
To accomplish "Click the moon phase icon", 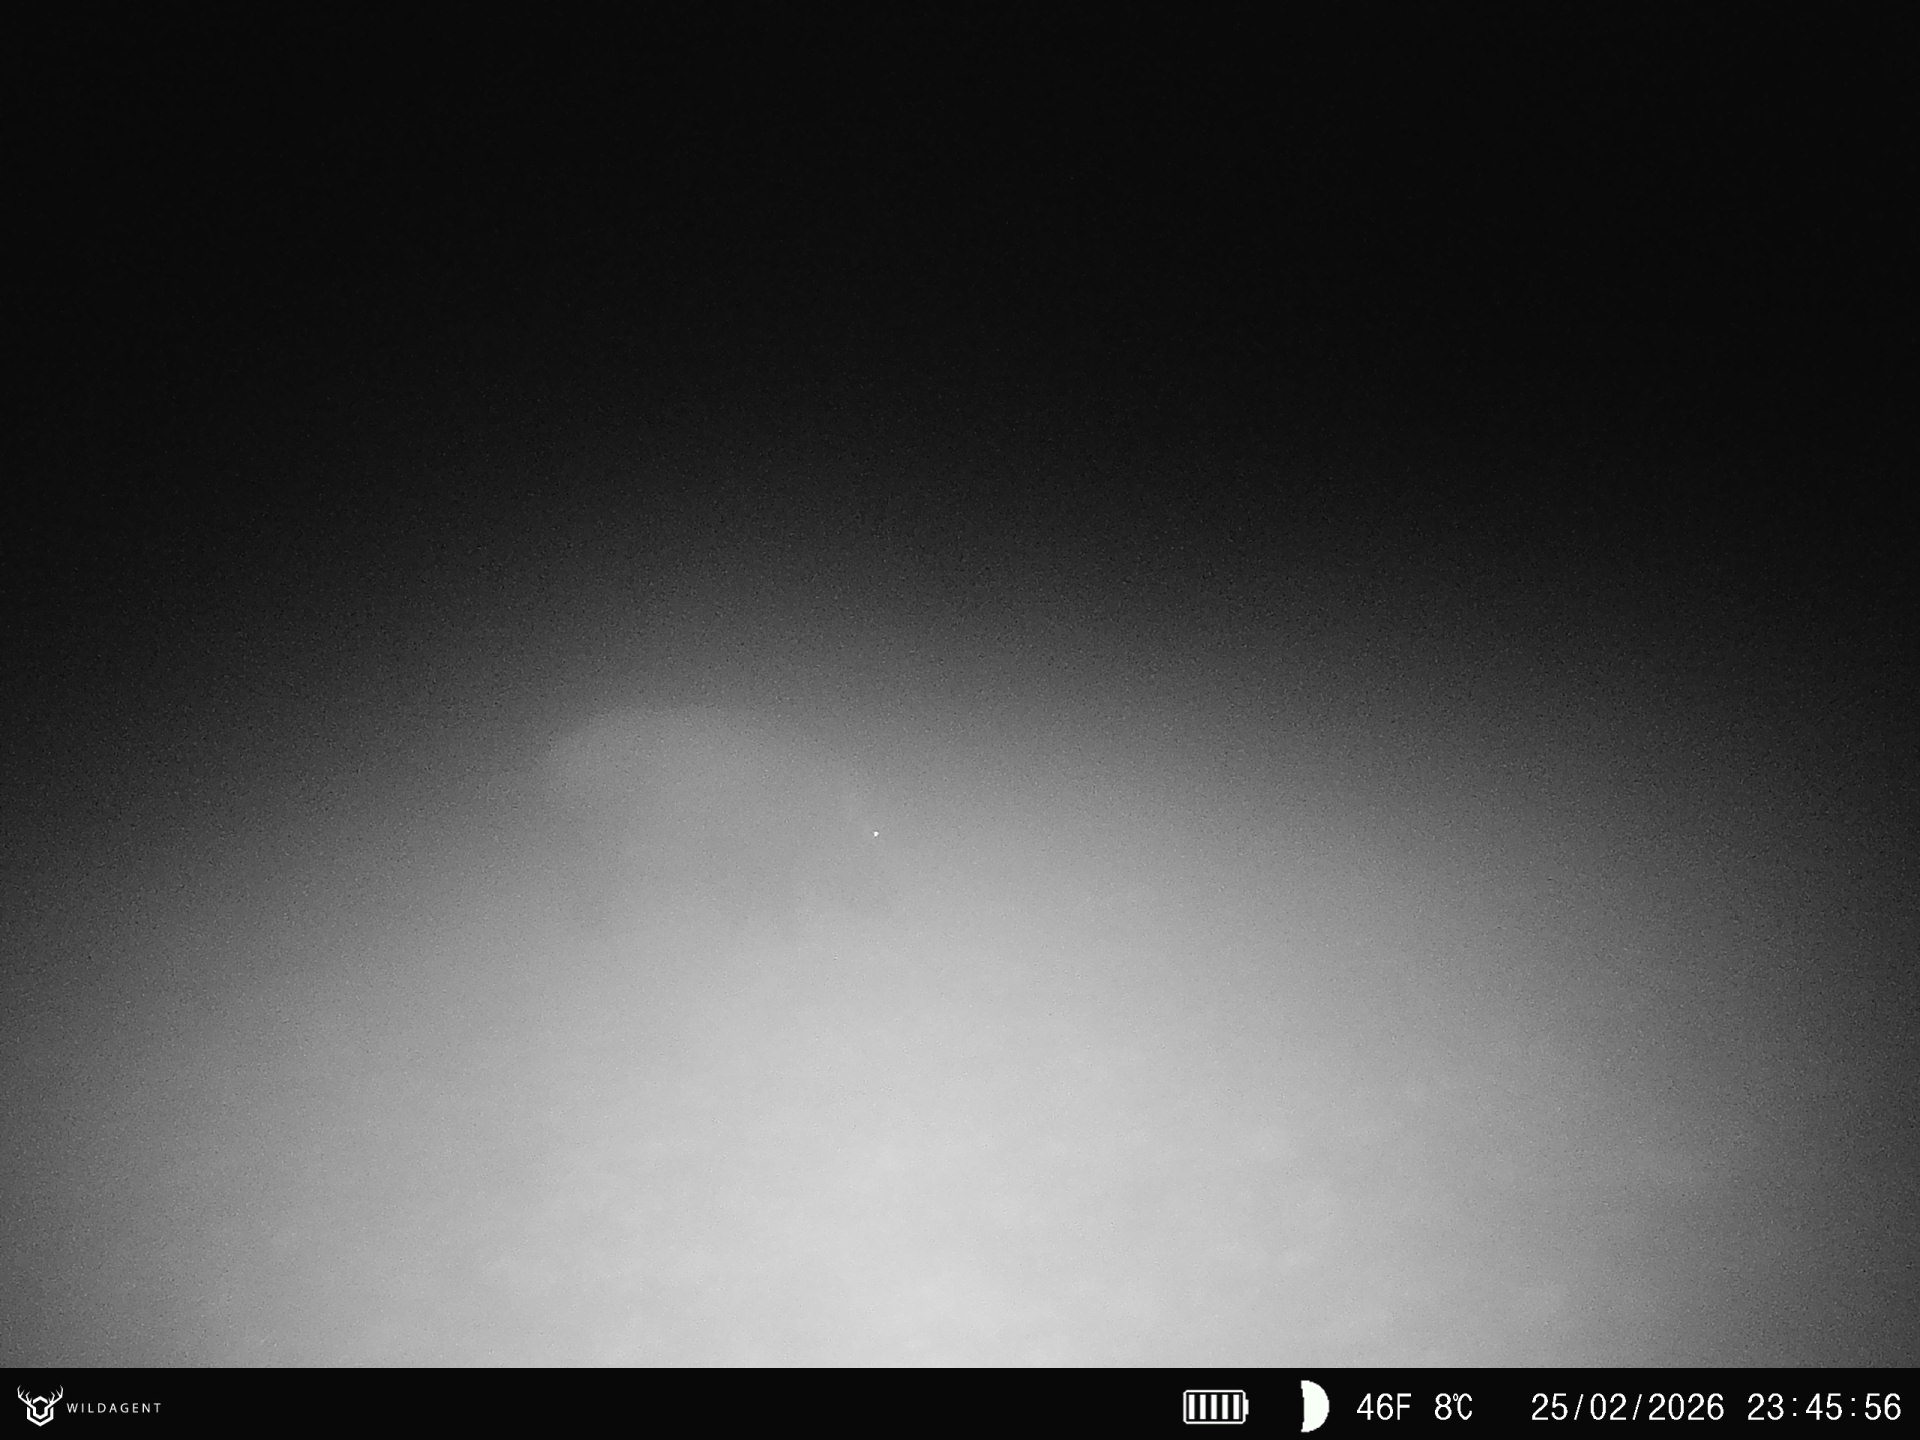I will coord(1314,1407).
